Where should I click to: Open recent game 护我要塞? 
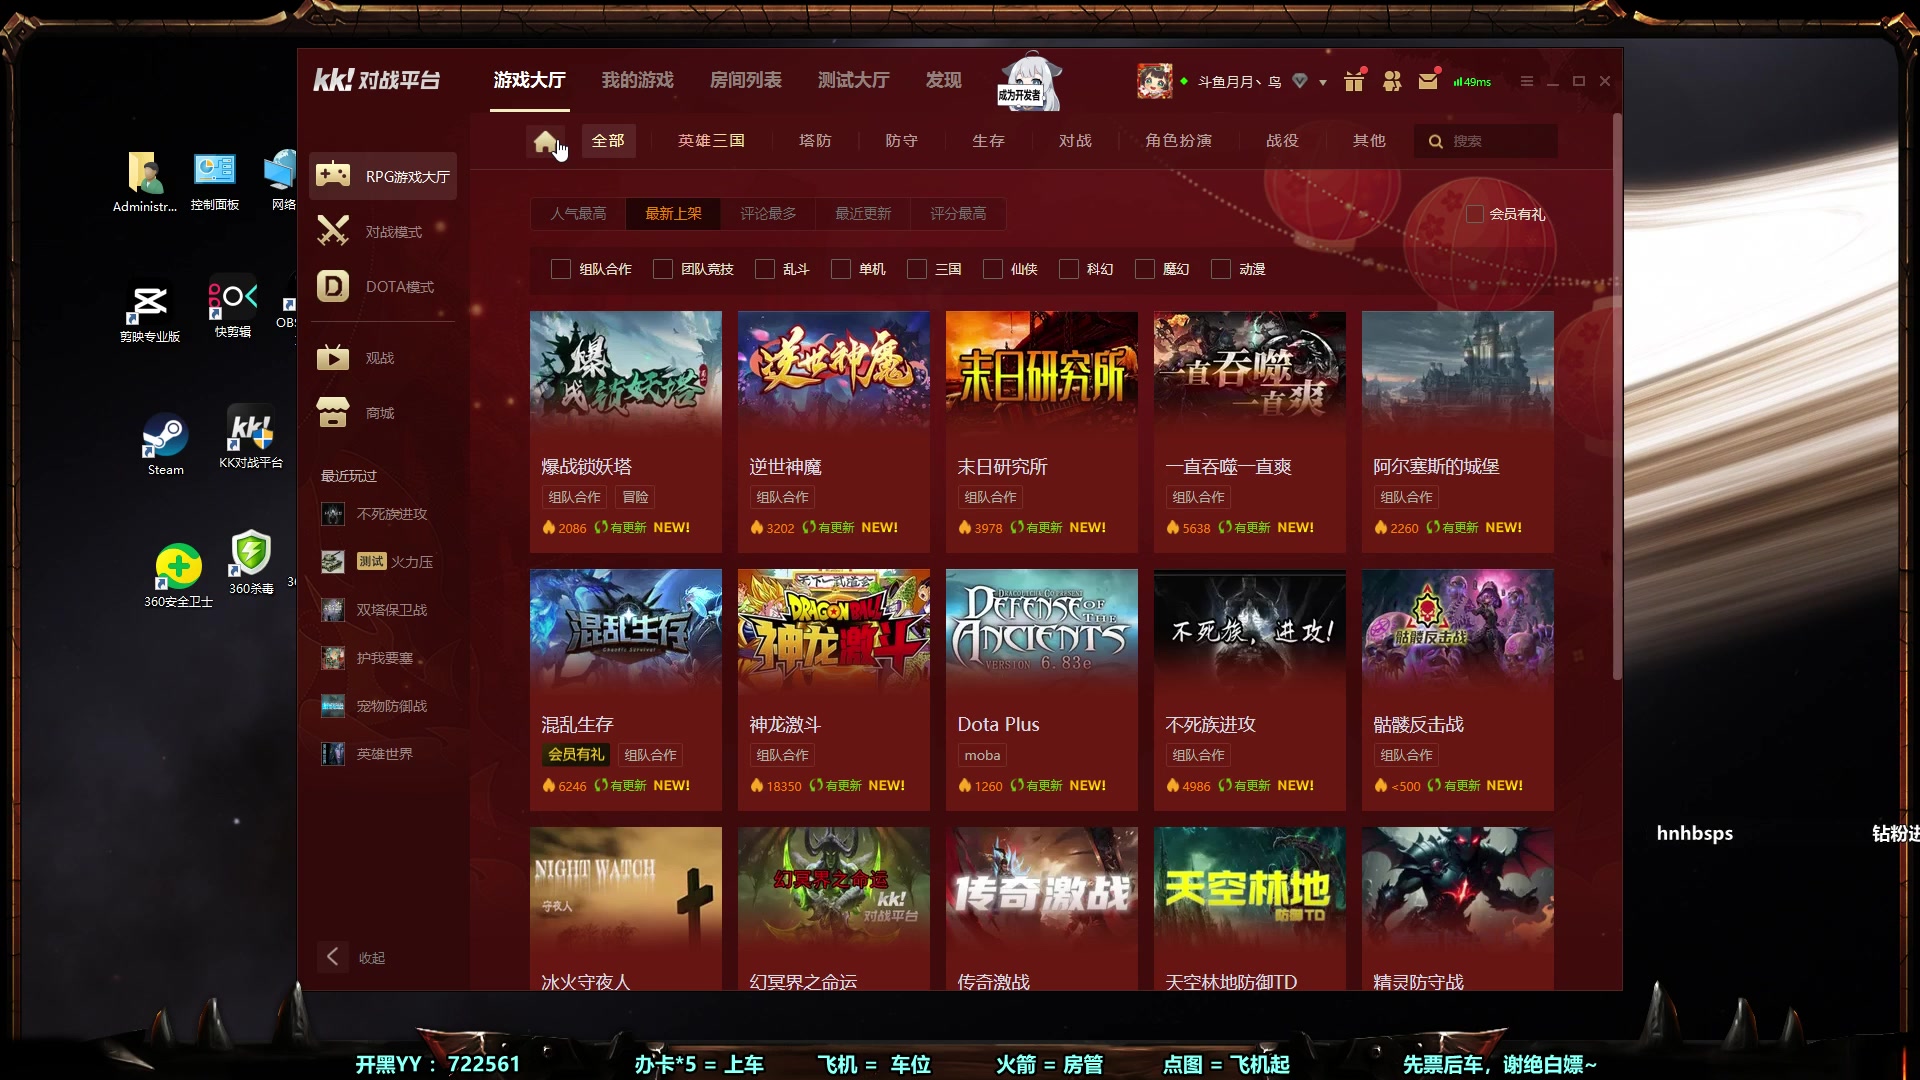[x=383, y=658]
